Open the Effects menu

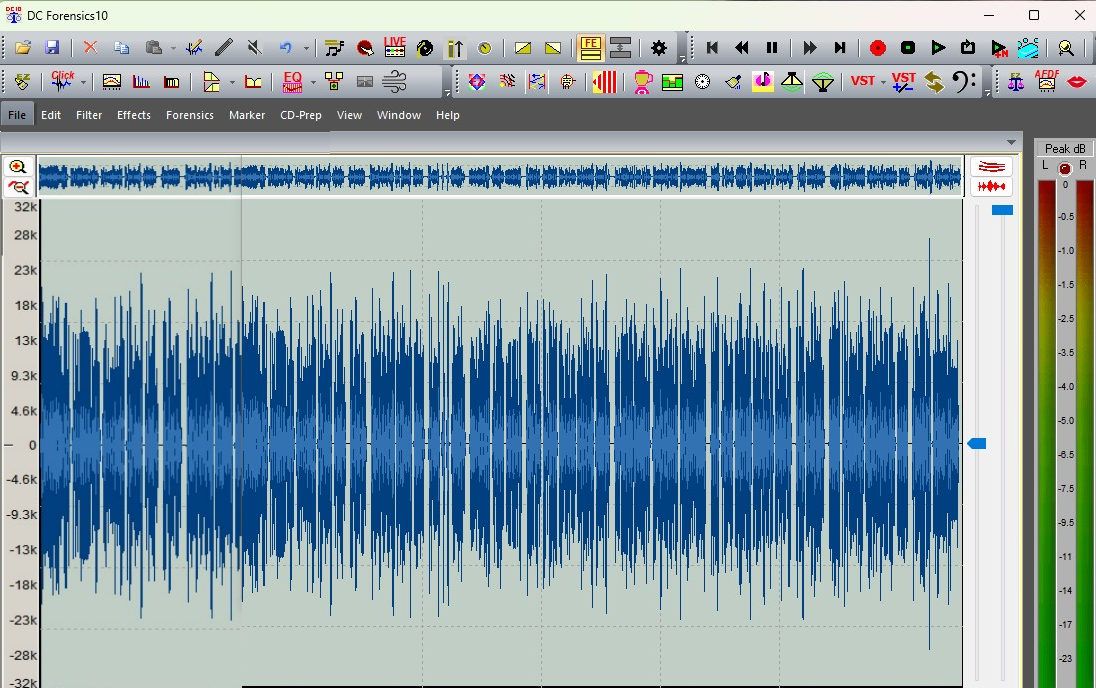point(134,115)
